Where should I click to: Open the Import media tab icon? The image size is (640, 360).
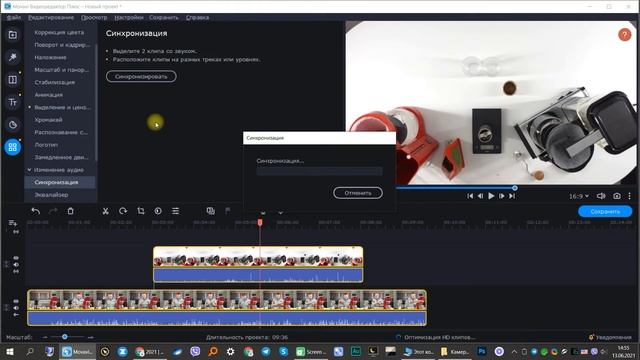[13, 35]
